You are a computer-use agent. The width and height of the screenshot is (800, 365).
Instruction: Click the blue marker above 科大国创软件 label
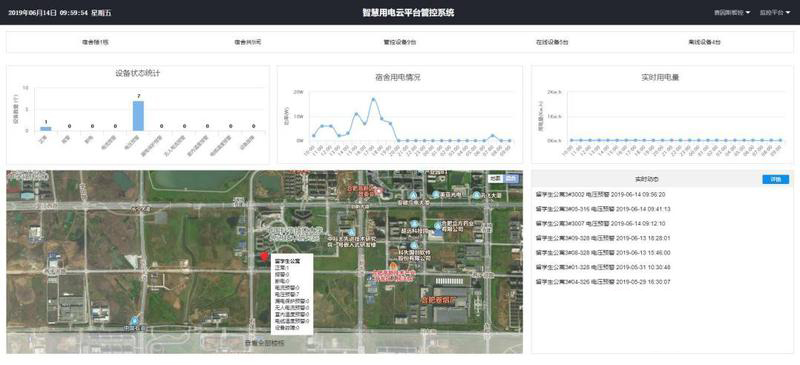414,246
